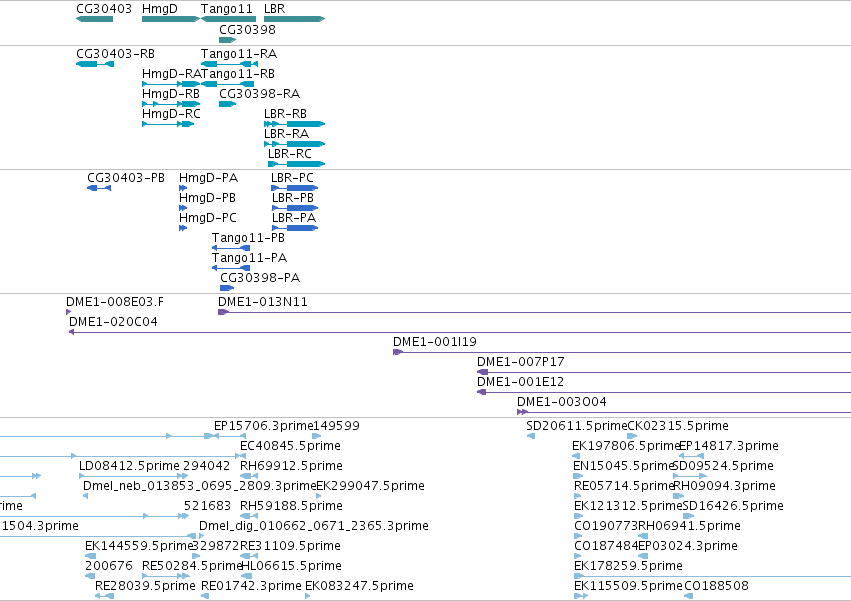
Task: Select the Tango11-PB protein label
Action: [x=248, y=238]
